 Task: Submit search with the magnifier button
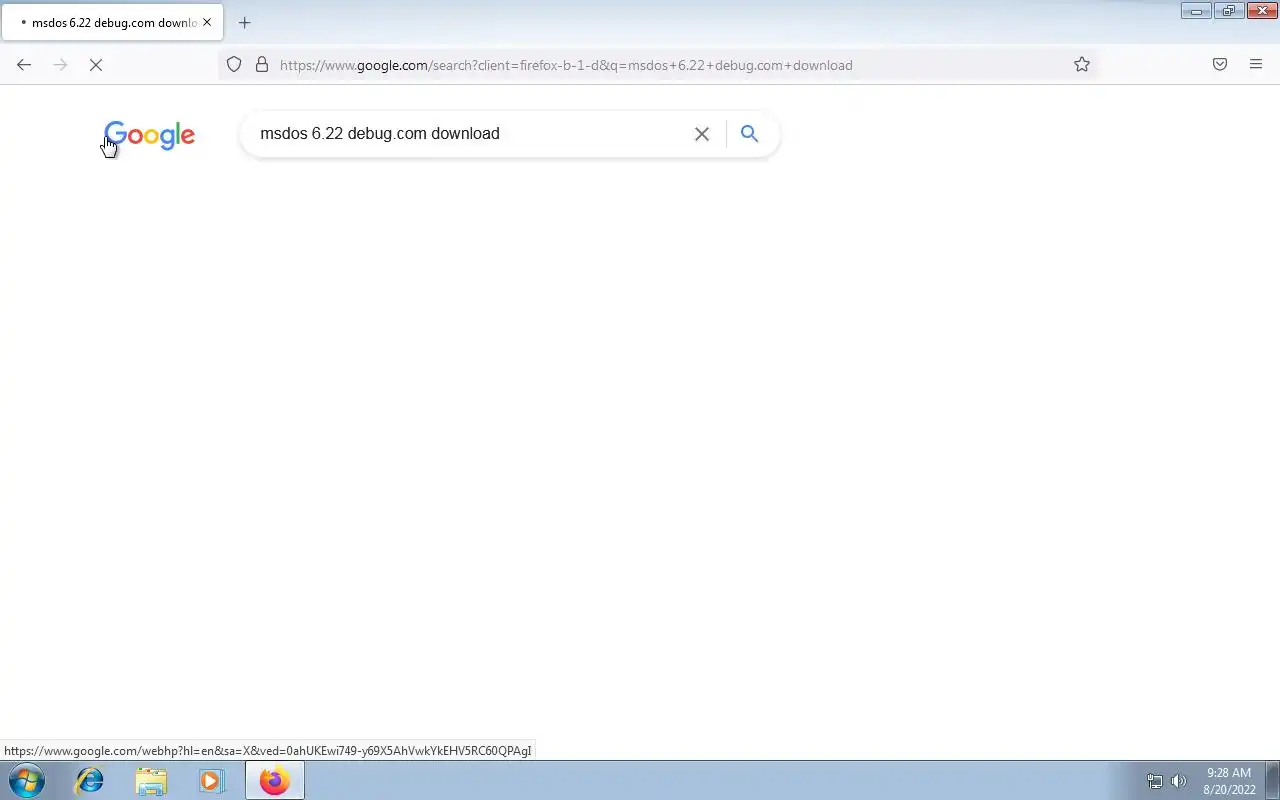click(749, 134)
